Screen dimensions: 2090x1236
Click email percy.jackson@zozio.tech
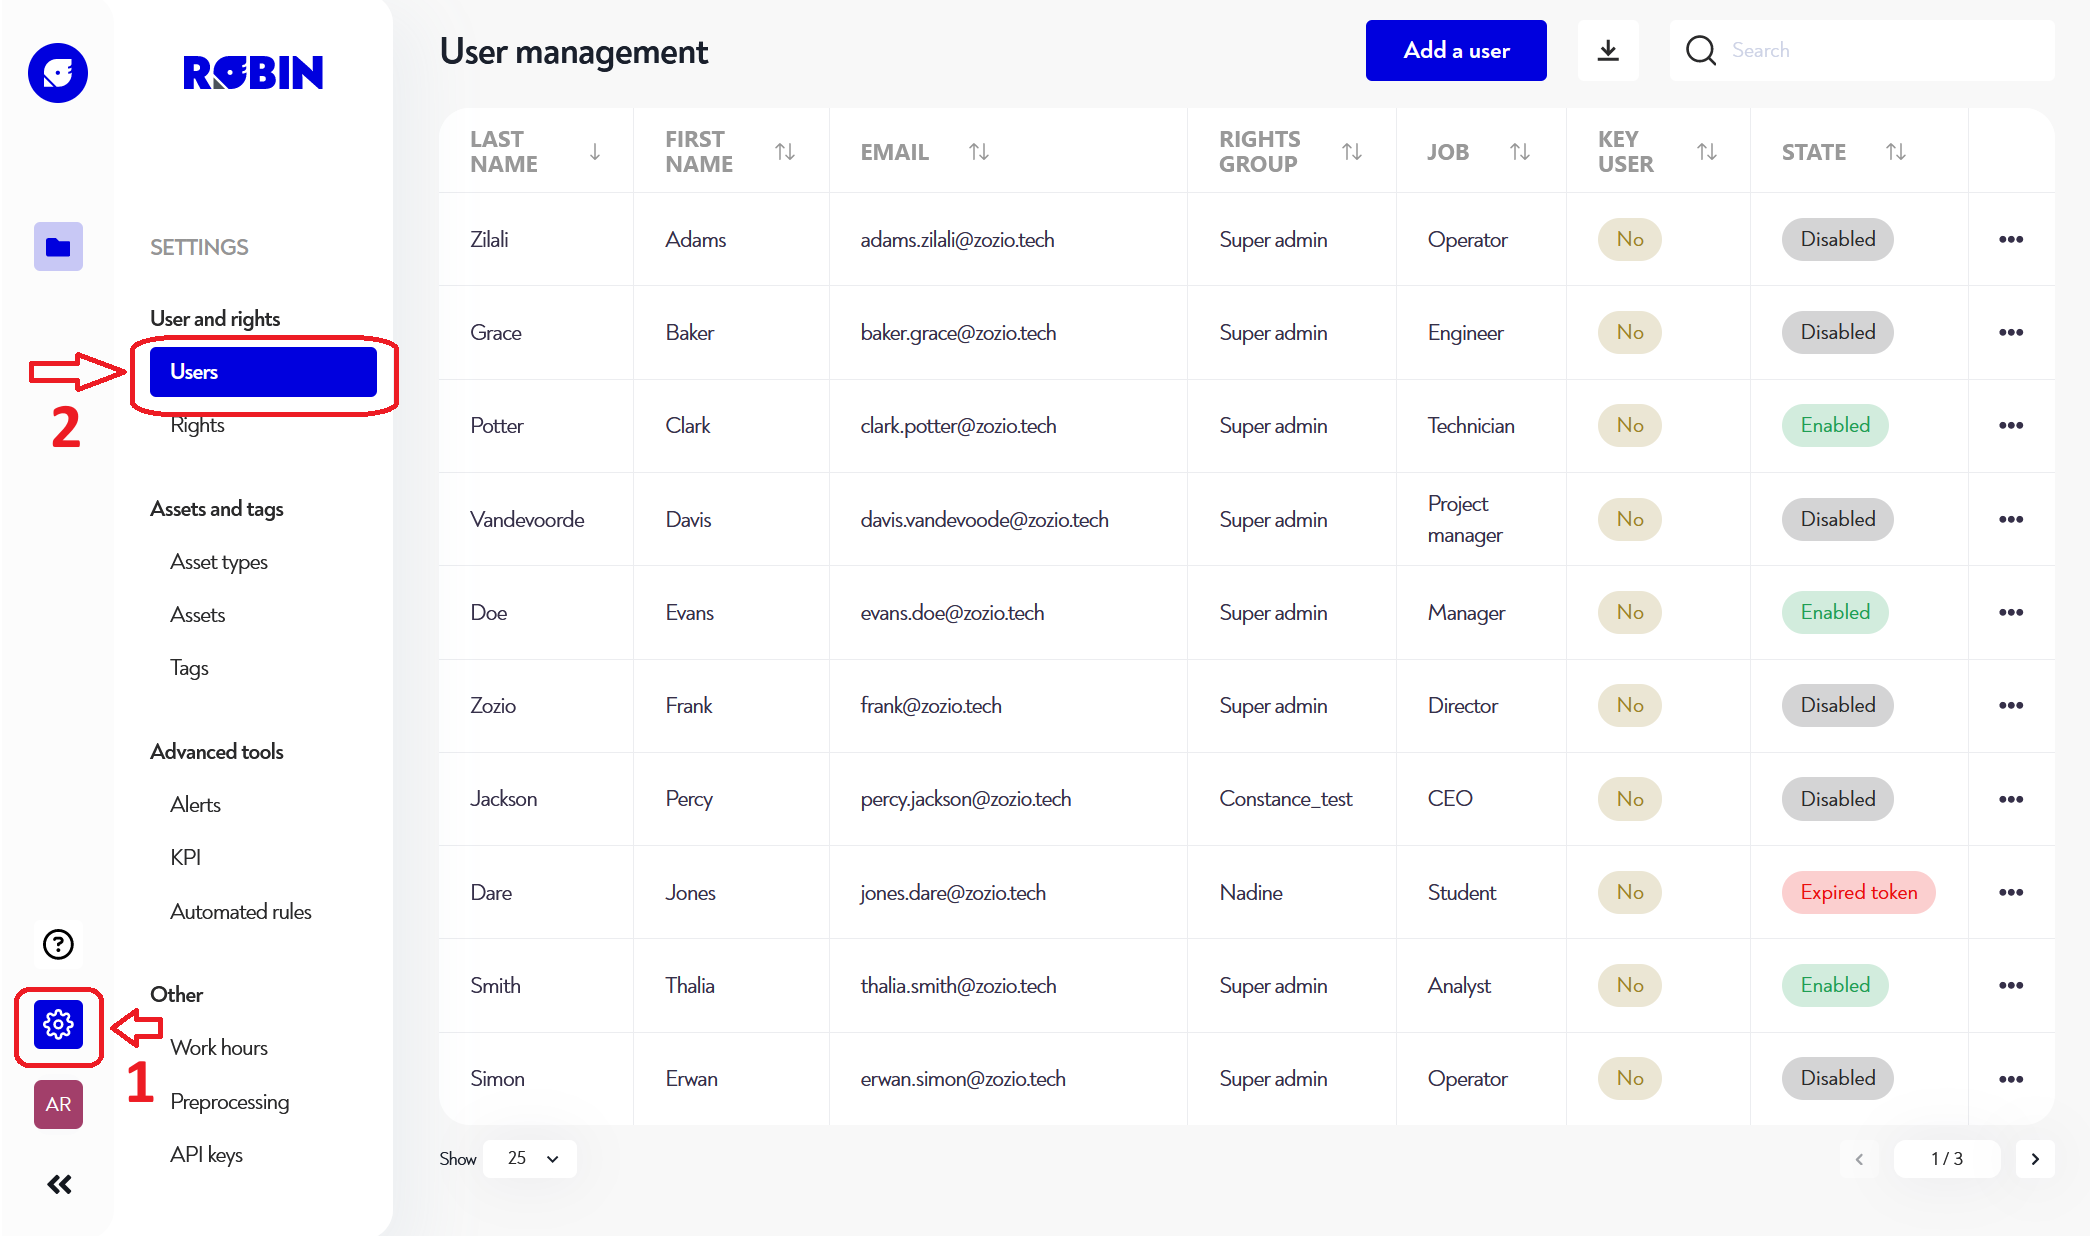(x=965, y=799)
